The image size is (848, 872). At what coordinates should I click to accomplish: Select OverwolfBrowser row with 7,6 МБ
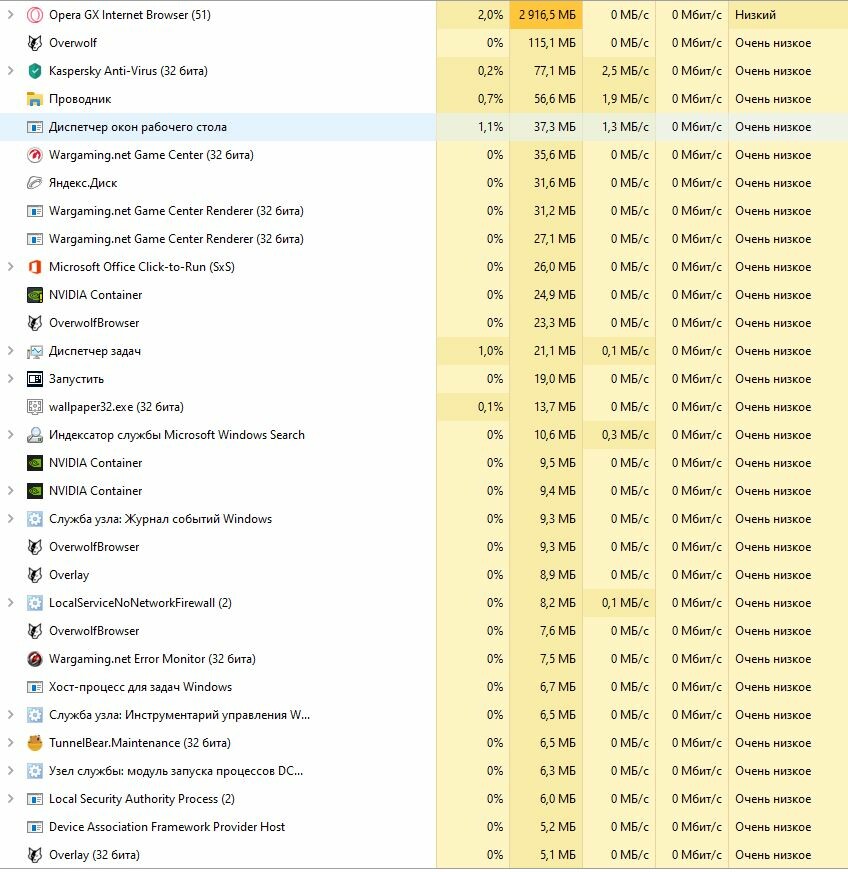424,631
